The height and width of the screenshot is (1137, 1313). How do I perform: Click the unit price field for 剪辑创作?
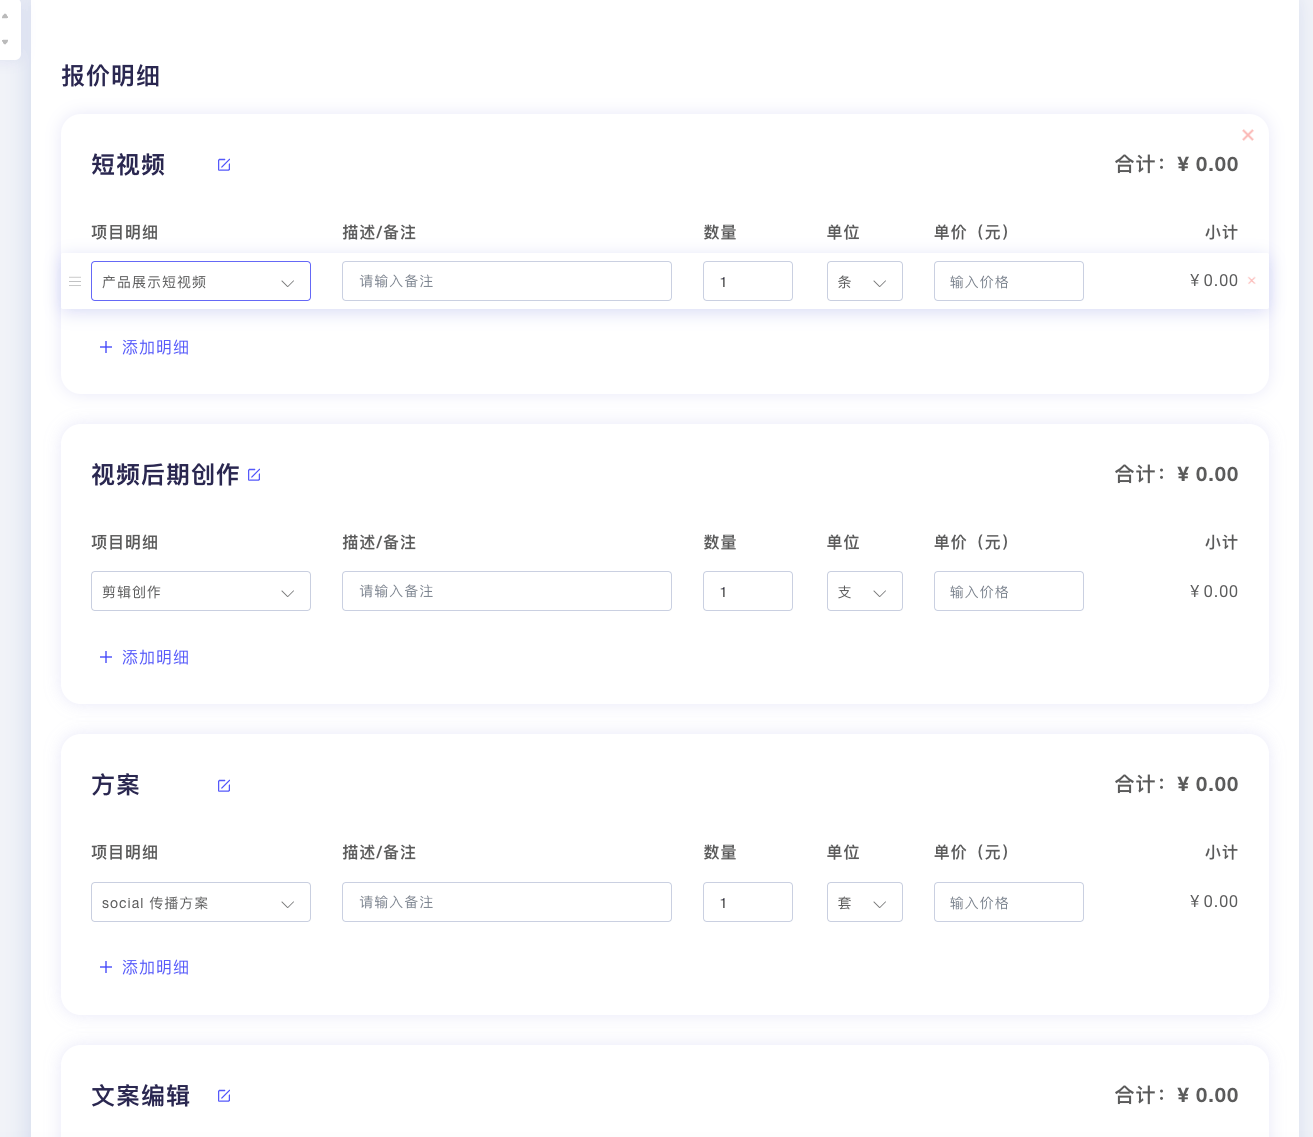click(x=1009, y=591)
